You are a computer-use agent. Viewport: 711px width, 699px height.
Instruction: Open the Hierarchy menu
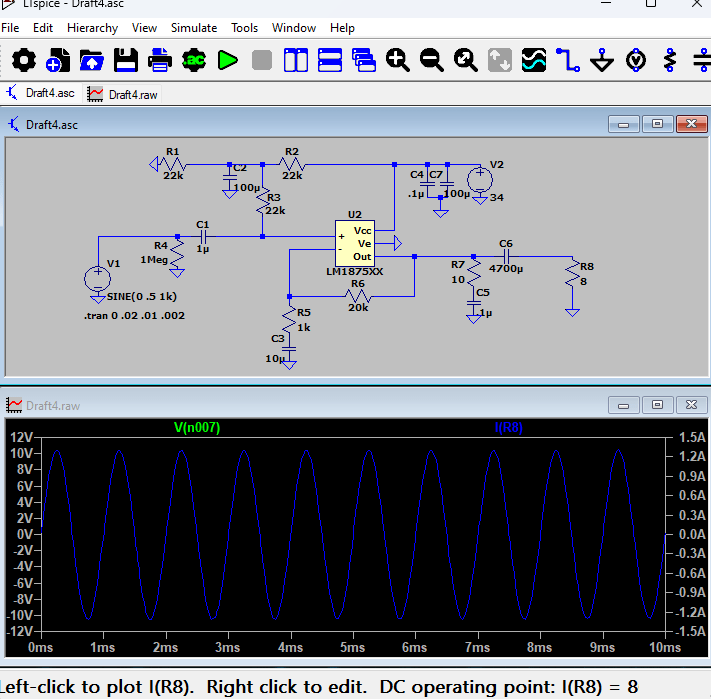click(x=93, y=28)
